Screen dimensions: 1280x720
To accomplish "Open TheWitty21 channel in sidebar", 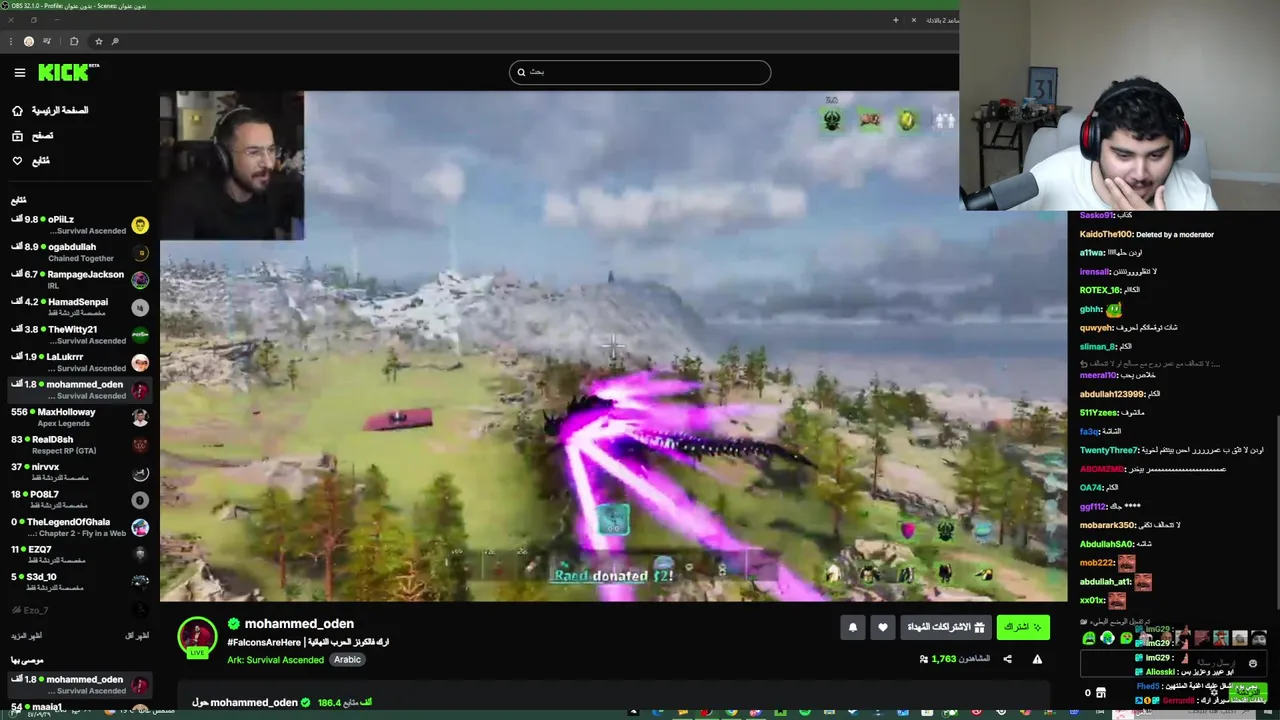I will tap(80, 335).
